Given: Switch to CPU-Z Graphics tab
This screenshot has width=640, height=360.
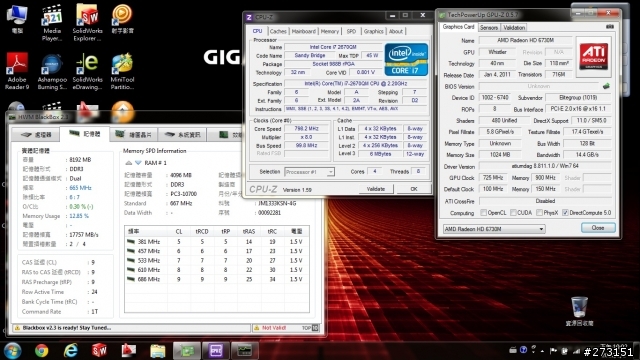Looking at the screenshot, I should [373, 31].
